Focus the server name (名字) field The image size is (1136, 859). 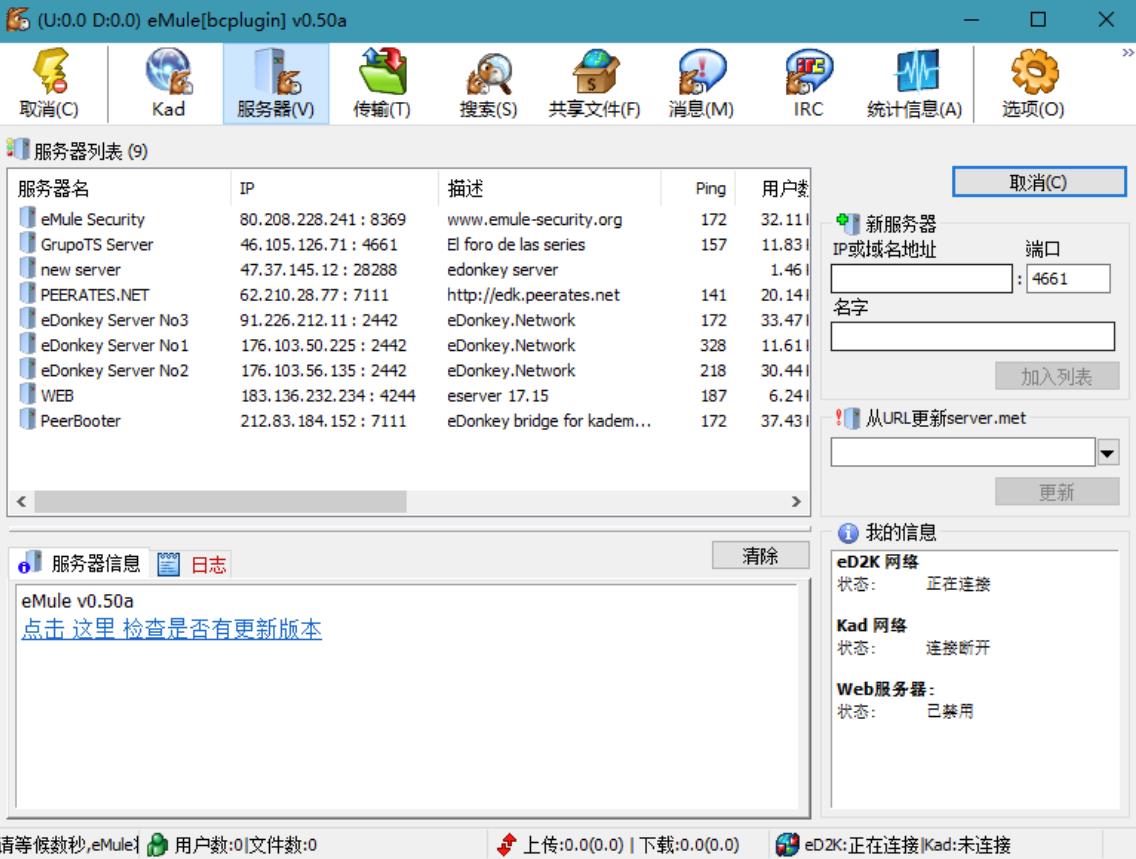(x=972, y=337)
